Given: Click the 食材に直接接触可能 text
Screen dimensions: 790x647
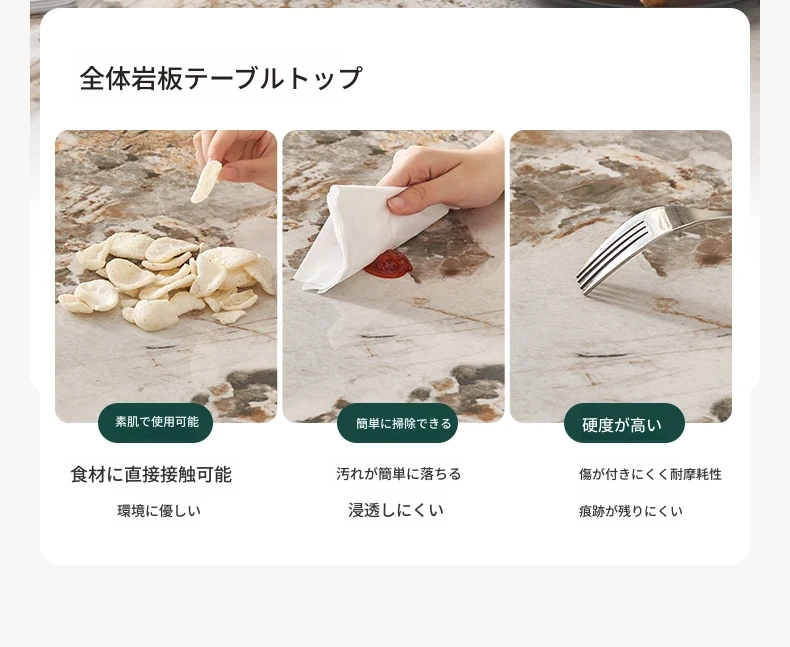Looking at the screenshot, I should (151, 475).
